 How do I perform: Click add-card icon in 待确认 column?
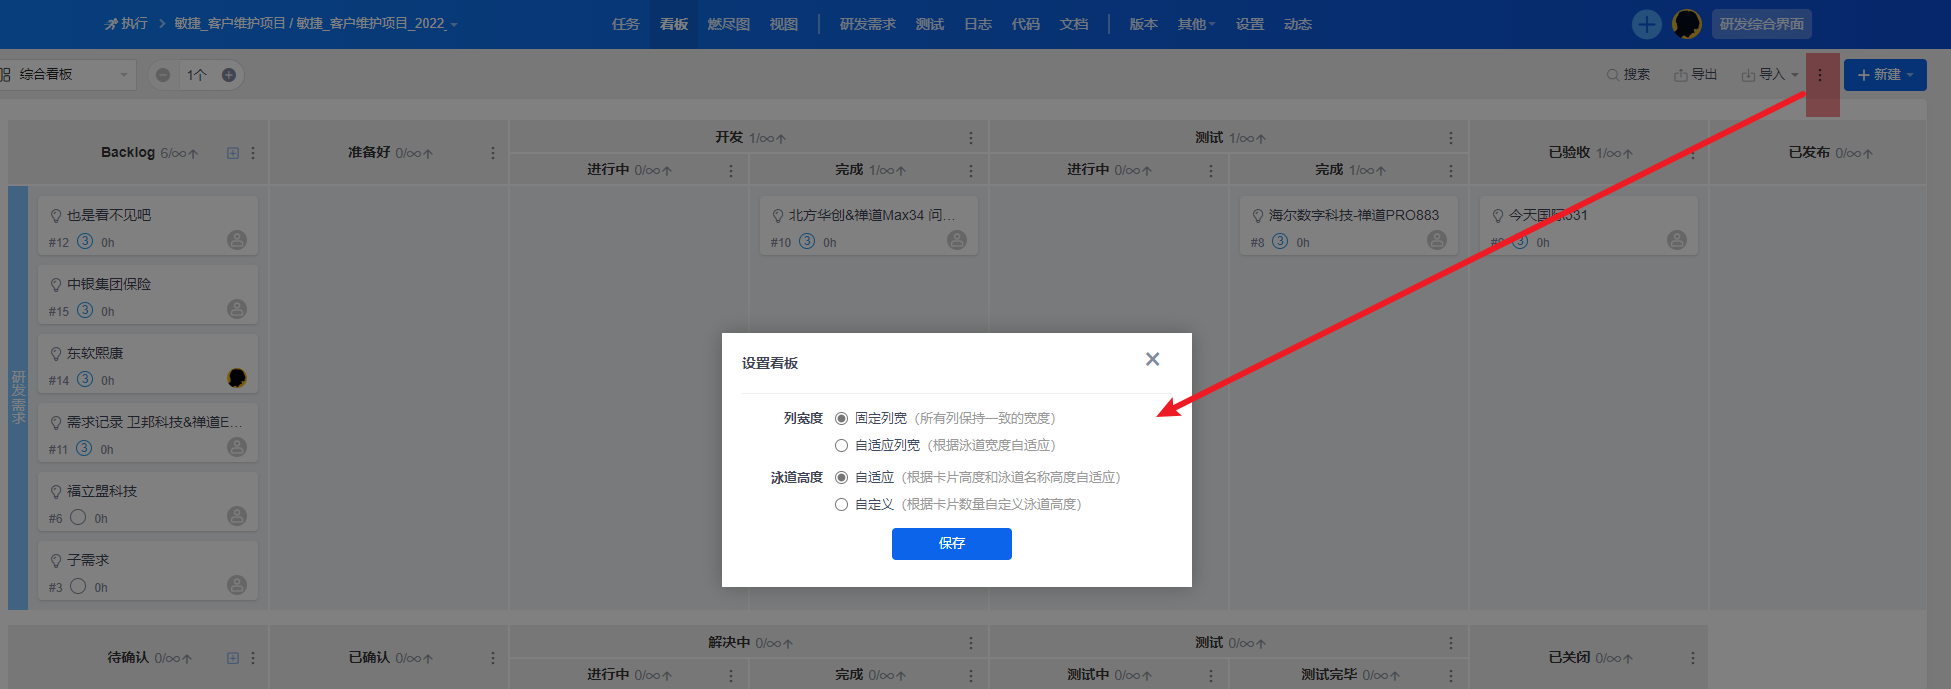pyautogui.click(x=233, y=658)
